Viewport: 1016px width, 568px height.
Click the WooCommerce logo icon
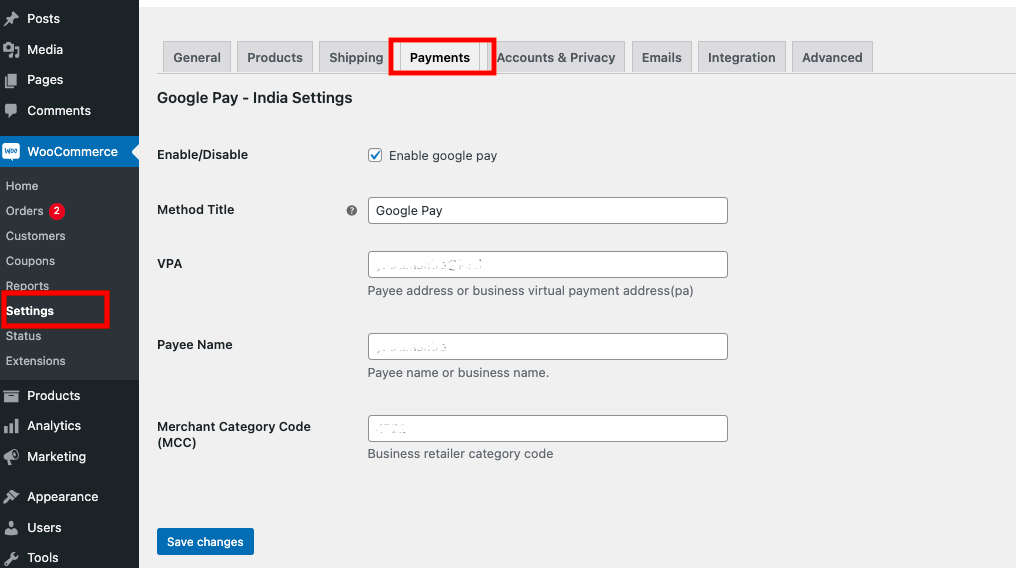tap(11, 152)
